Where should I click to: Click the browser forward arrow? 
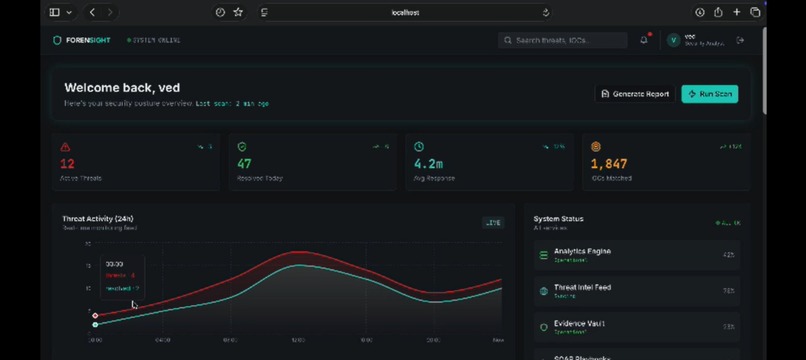point(110,12)
